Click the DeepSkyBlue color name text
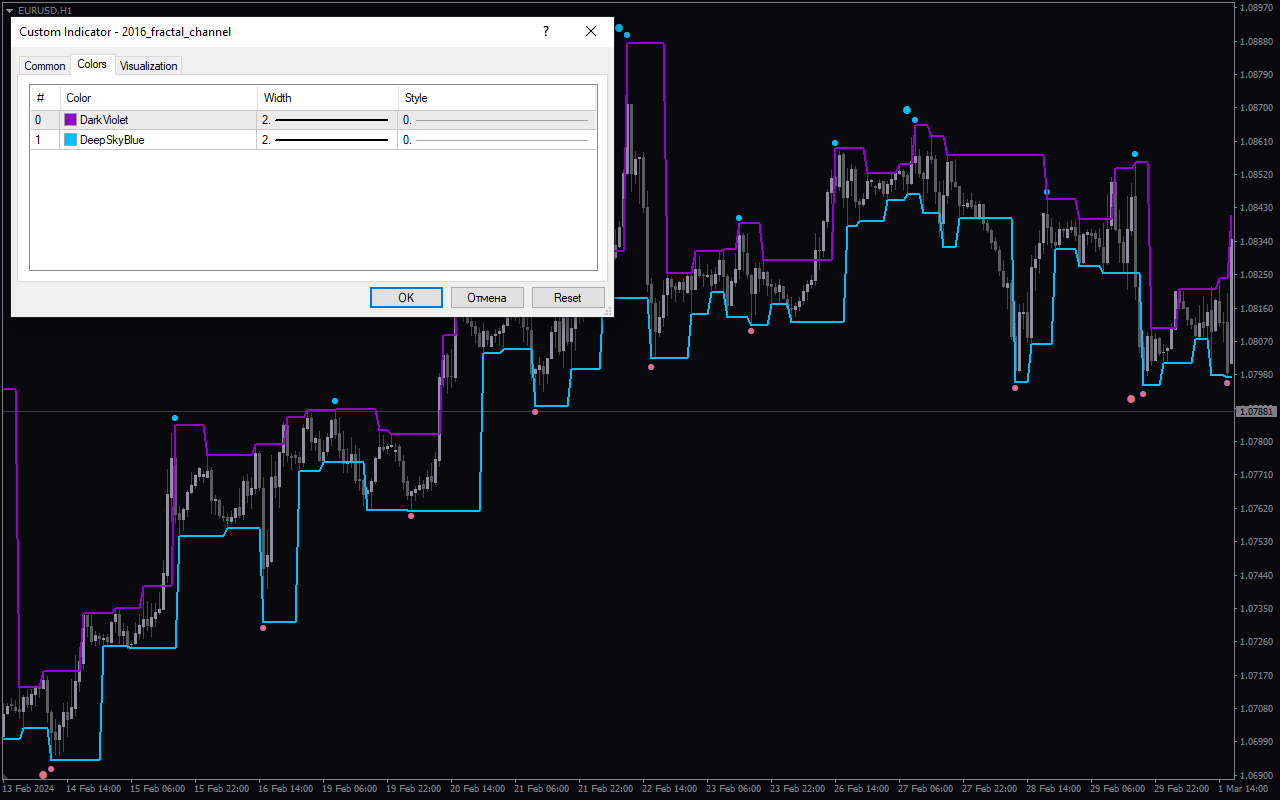The width and height of the screenshot is (1280, 800). pos(112,140)
